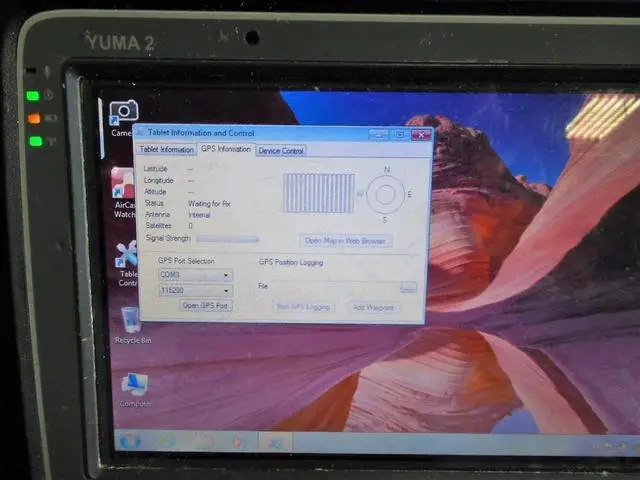Click the Signal Strength progress bar
The width and height of the screenshot is (640, 480).
pyautogui.click(x=227, y=239)
